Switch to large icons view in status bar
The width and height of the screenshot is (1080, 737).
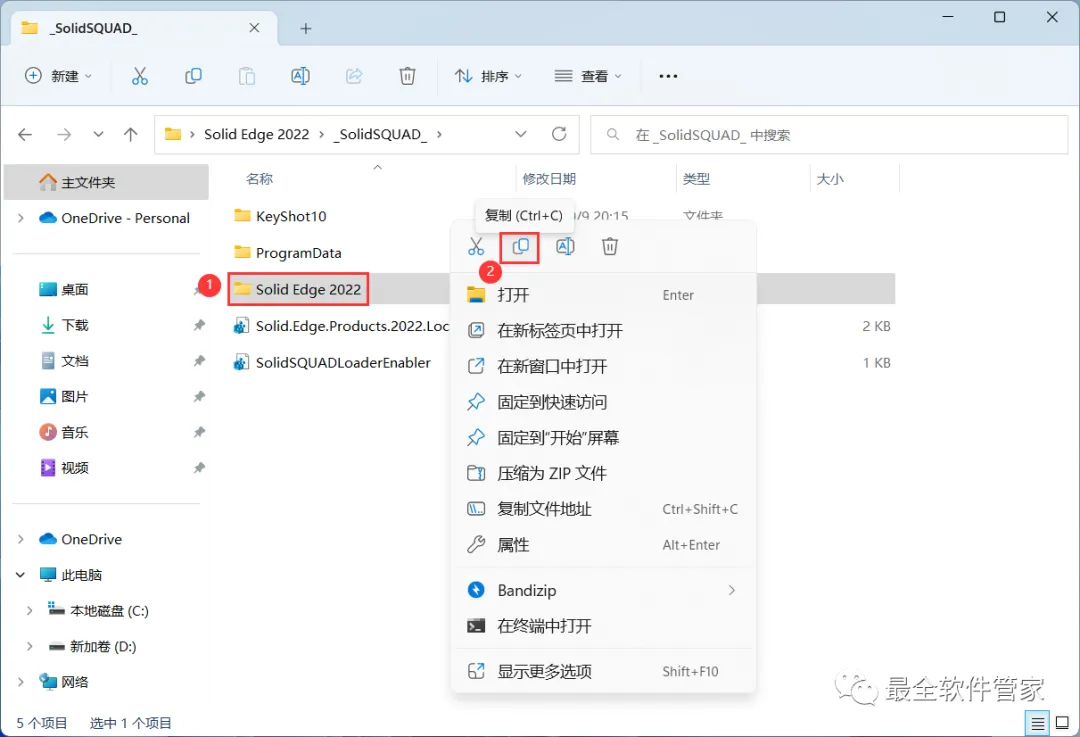pyautogui.click(x=1062, y=723)
